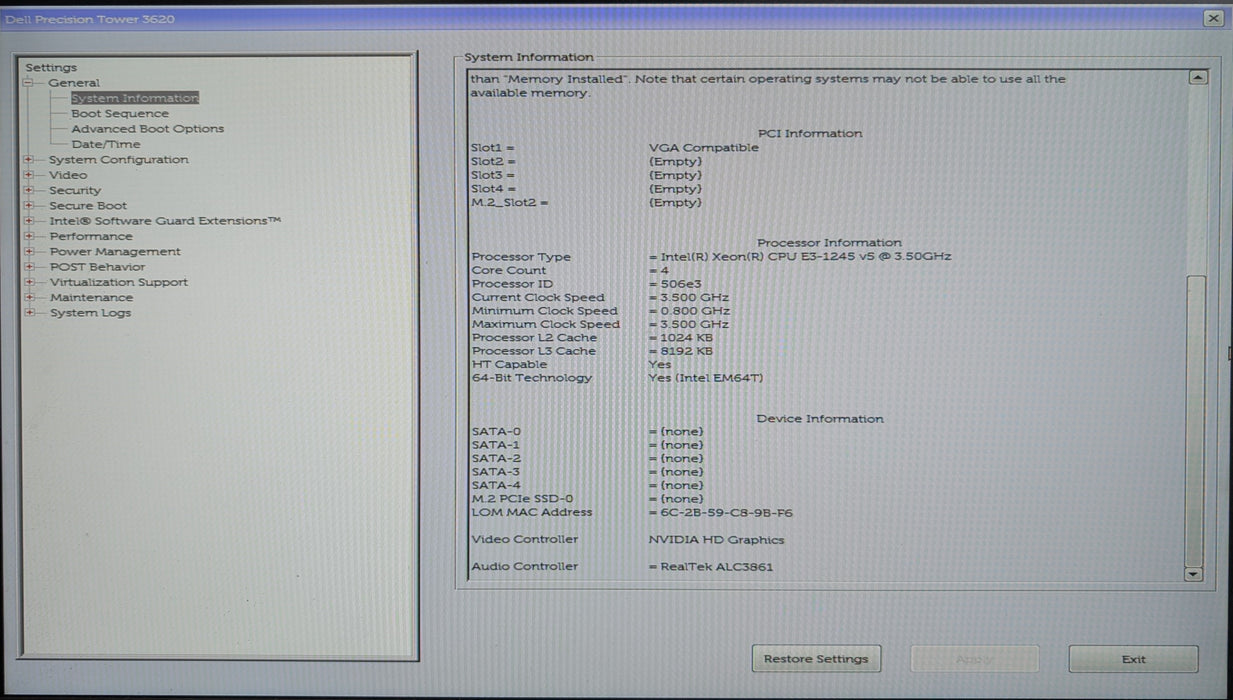Select the Virtualization Support label
Image resolution: width=1233 pixels, height=700 pixels.
point(119,282)
